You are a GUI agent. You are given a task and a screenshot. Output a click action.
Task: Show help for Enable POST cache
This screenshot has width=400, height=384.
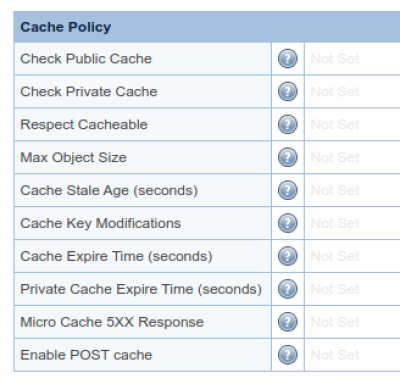pyautogui.click(x=288, y=355)
